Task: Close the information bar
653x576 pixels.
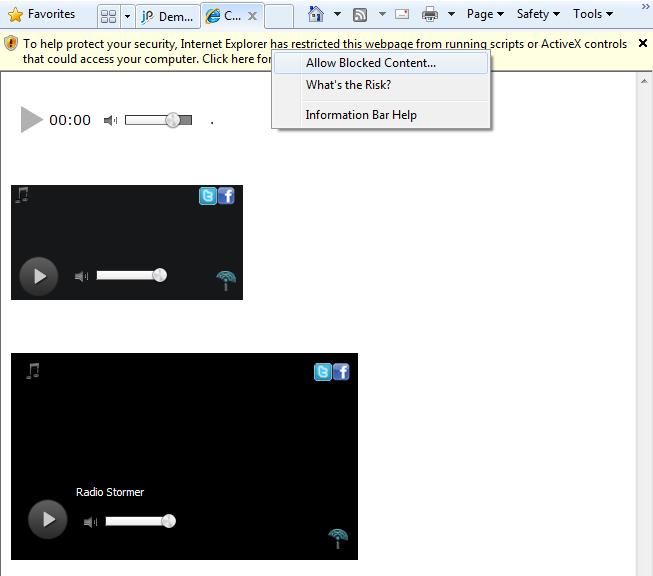Action: click(643, 43)
